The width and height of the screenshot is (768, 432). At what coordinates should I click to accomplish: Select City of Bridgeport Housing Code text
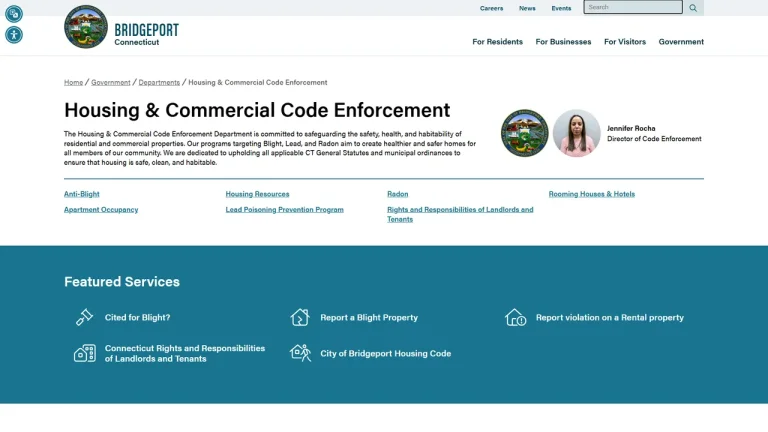385,353
